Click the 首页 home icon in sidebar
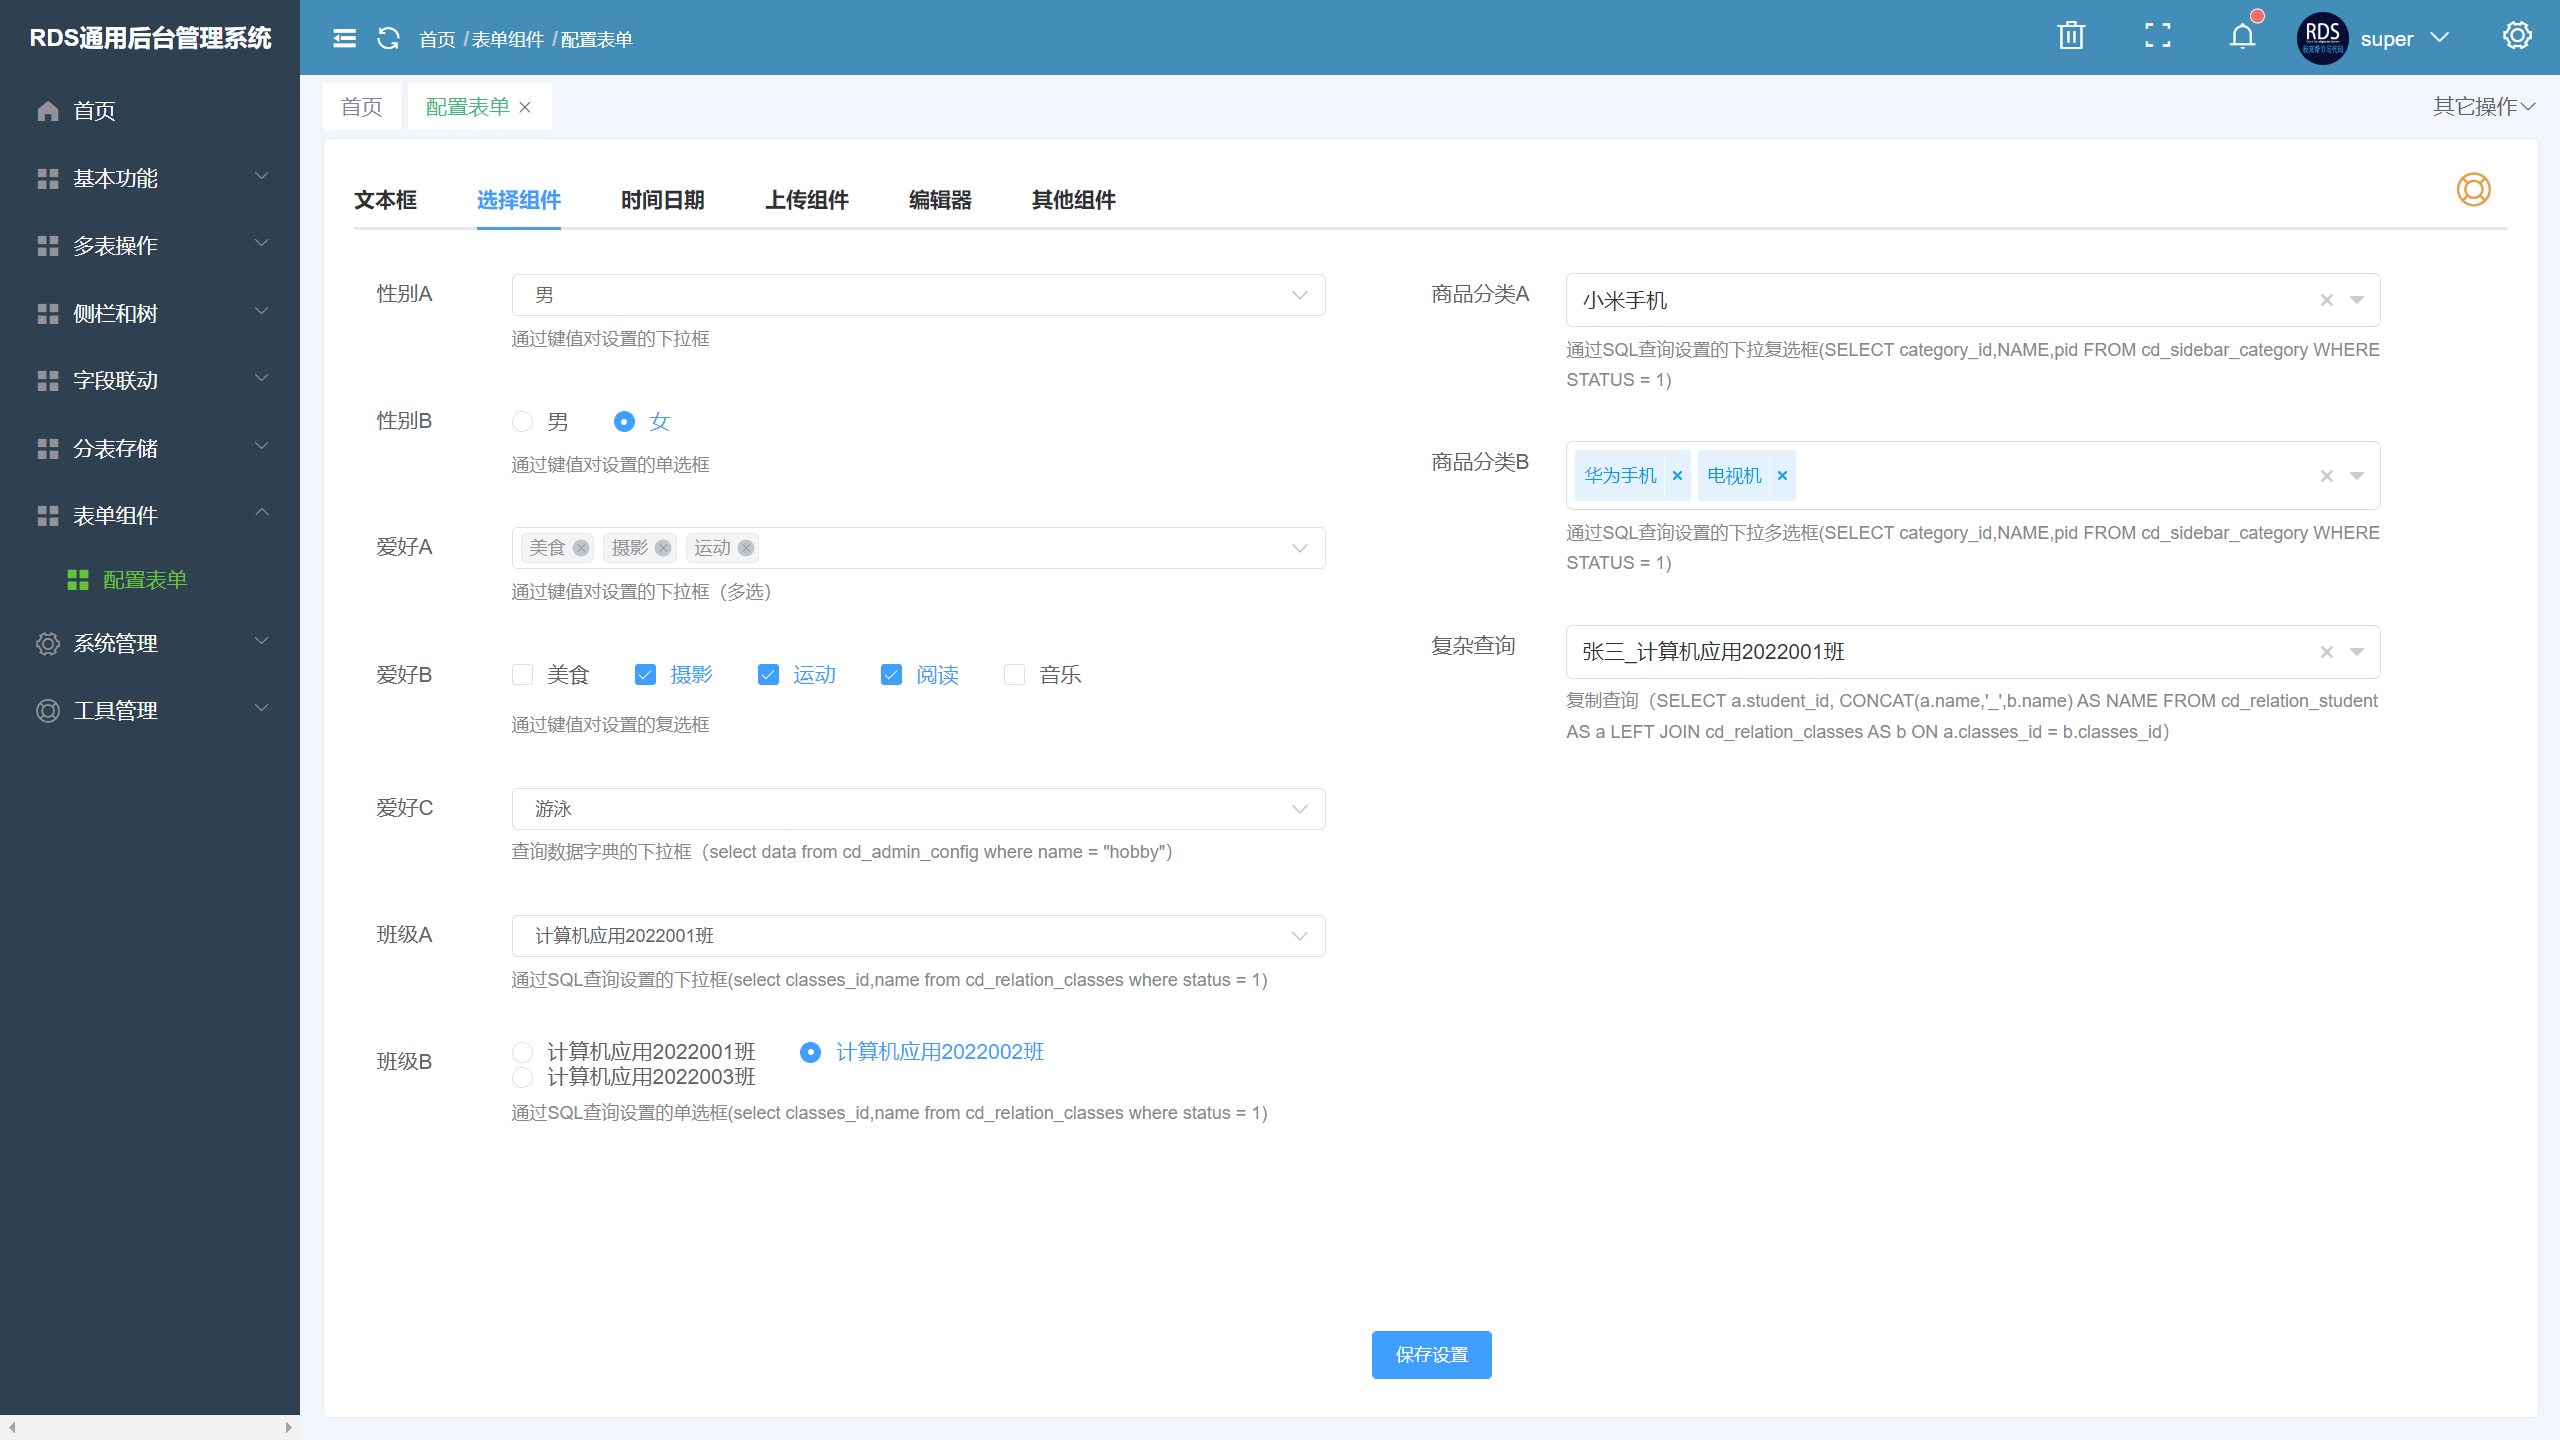The height and width of the screenshot is (1440, 2560). coord(48,110)
